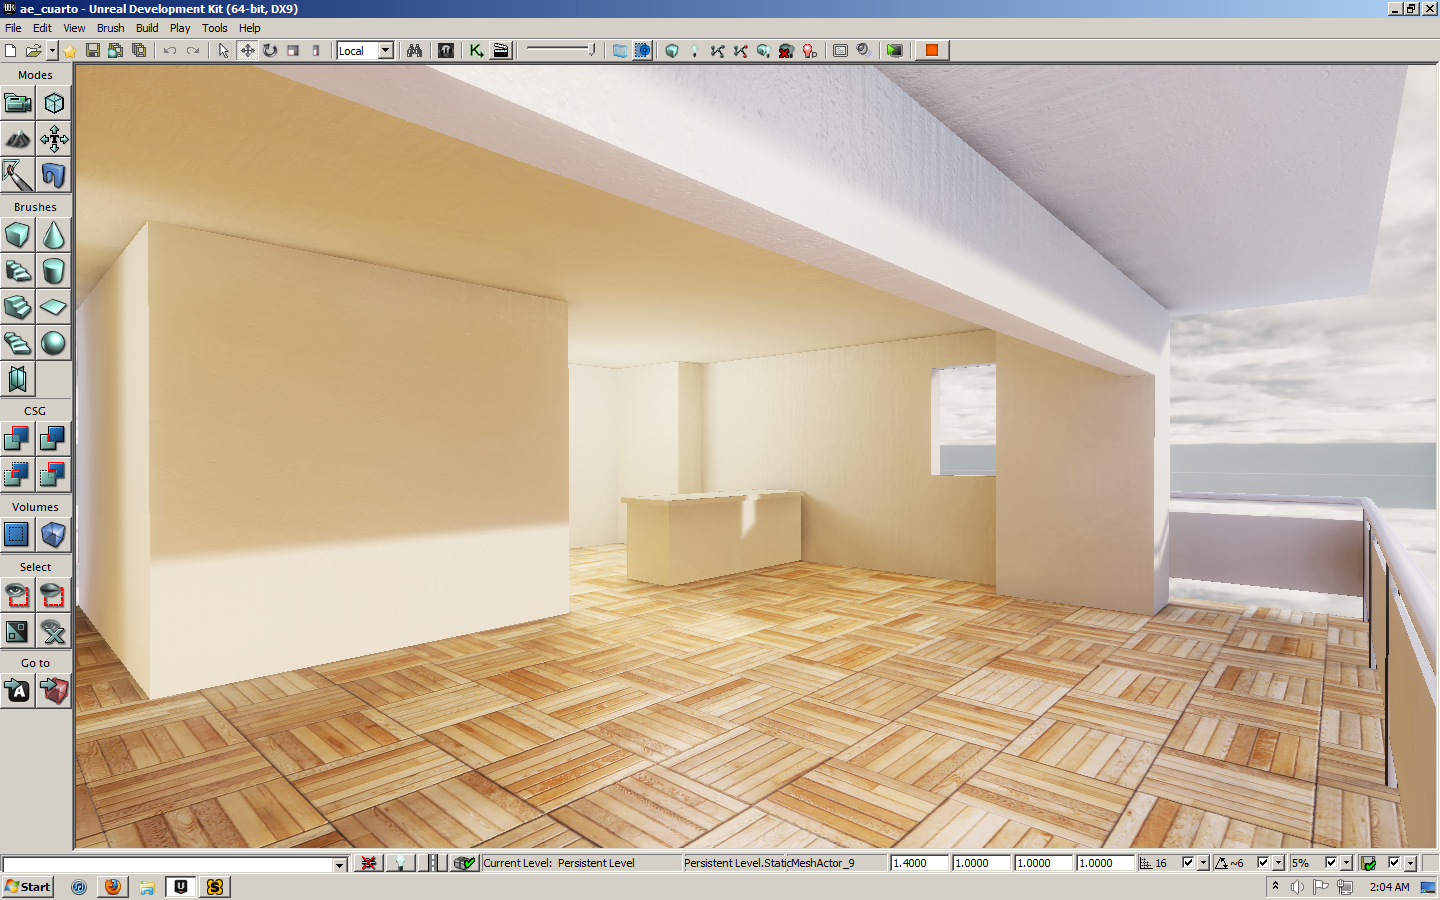Screen dimensions: 1440x900
Task: Select Camera mode in Modes panel
Action: (18, 103)
